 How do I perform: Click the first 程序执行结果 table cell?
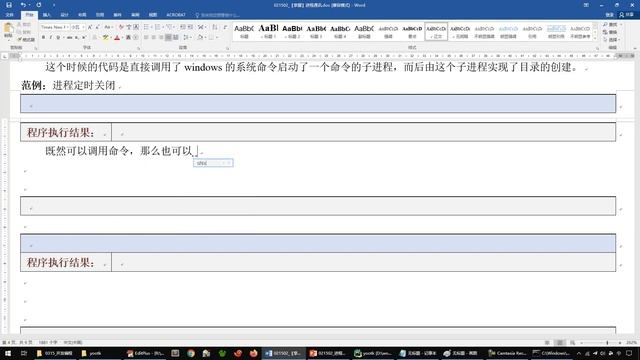(66, 132)
